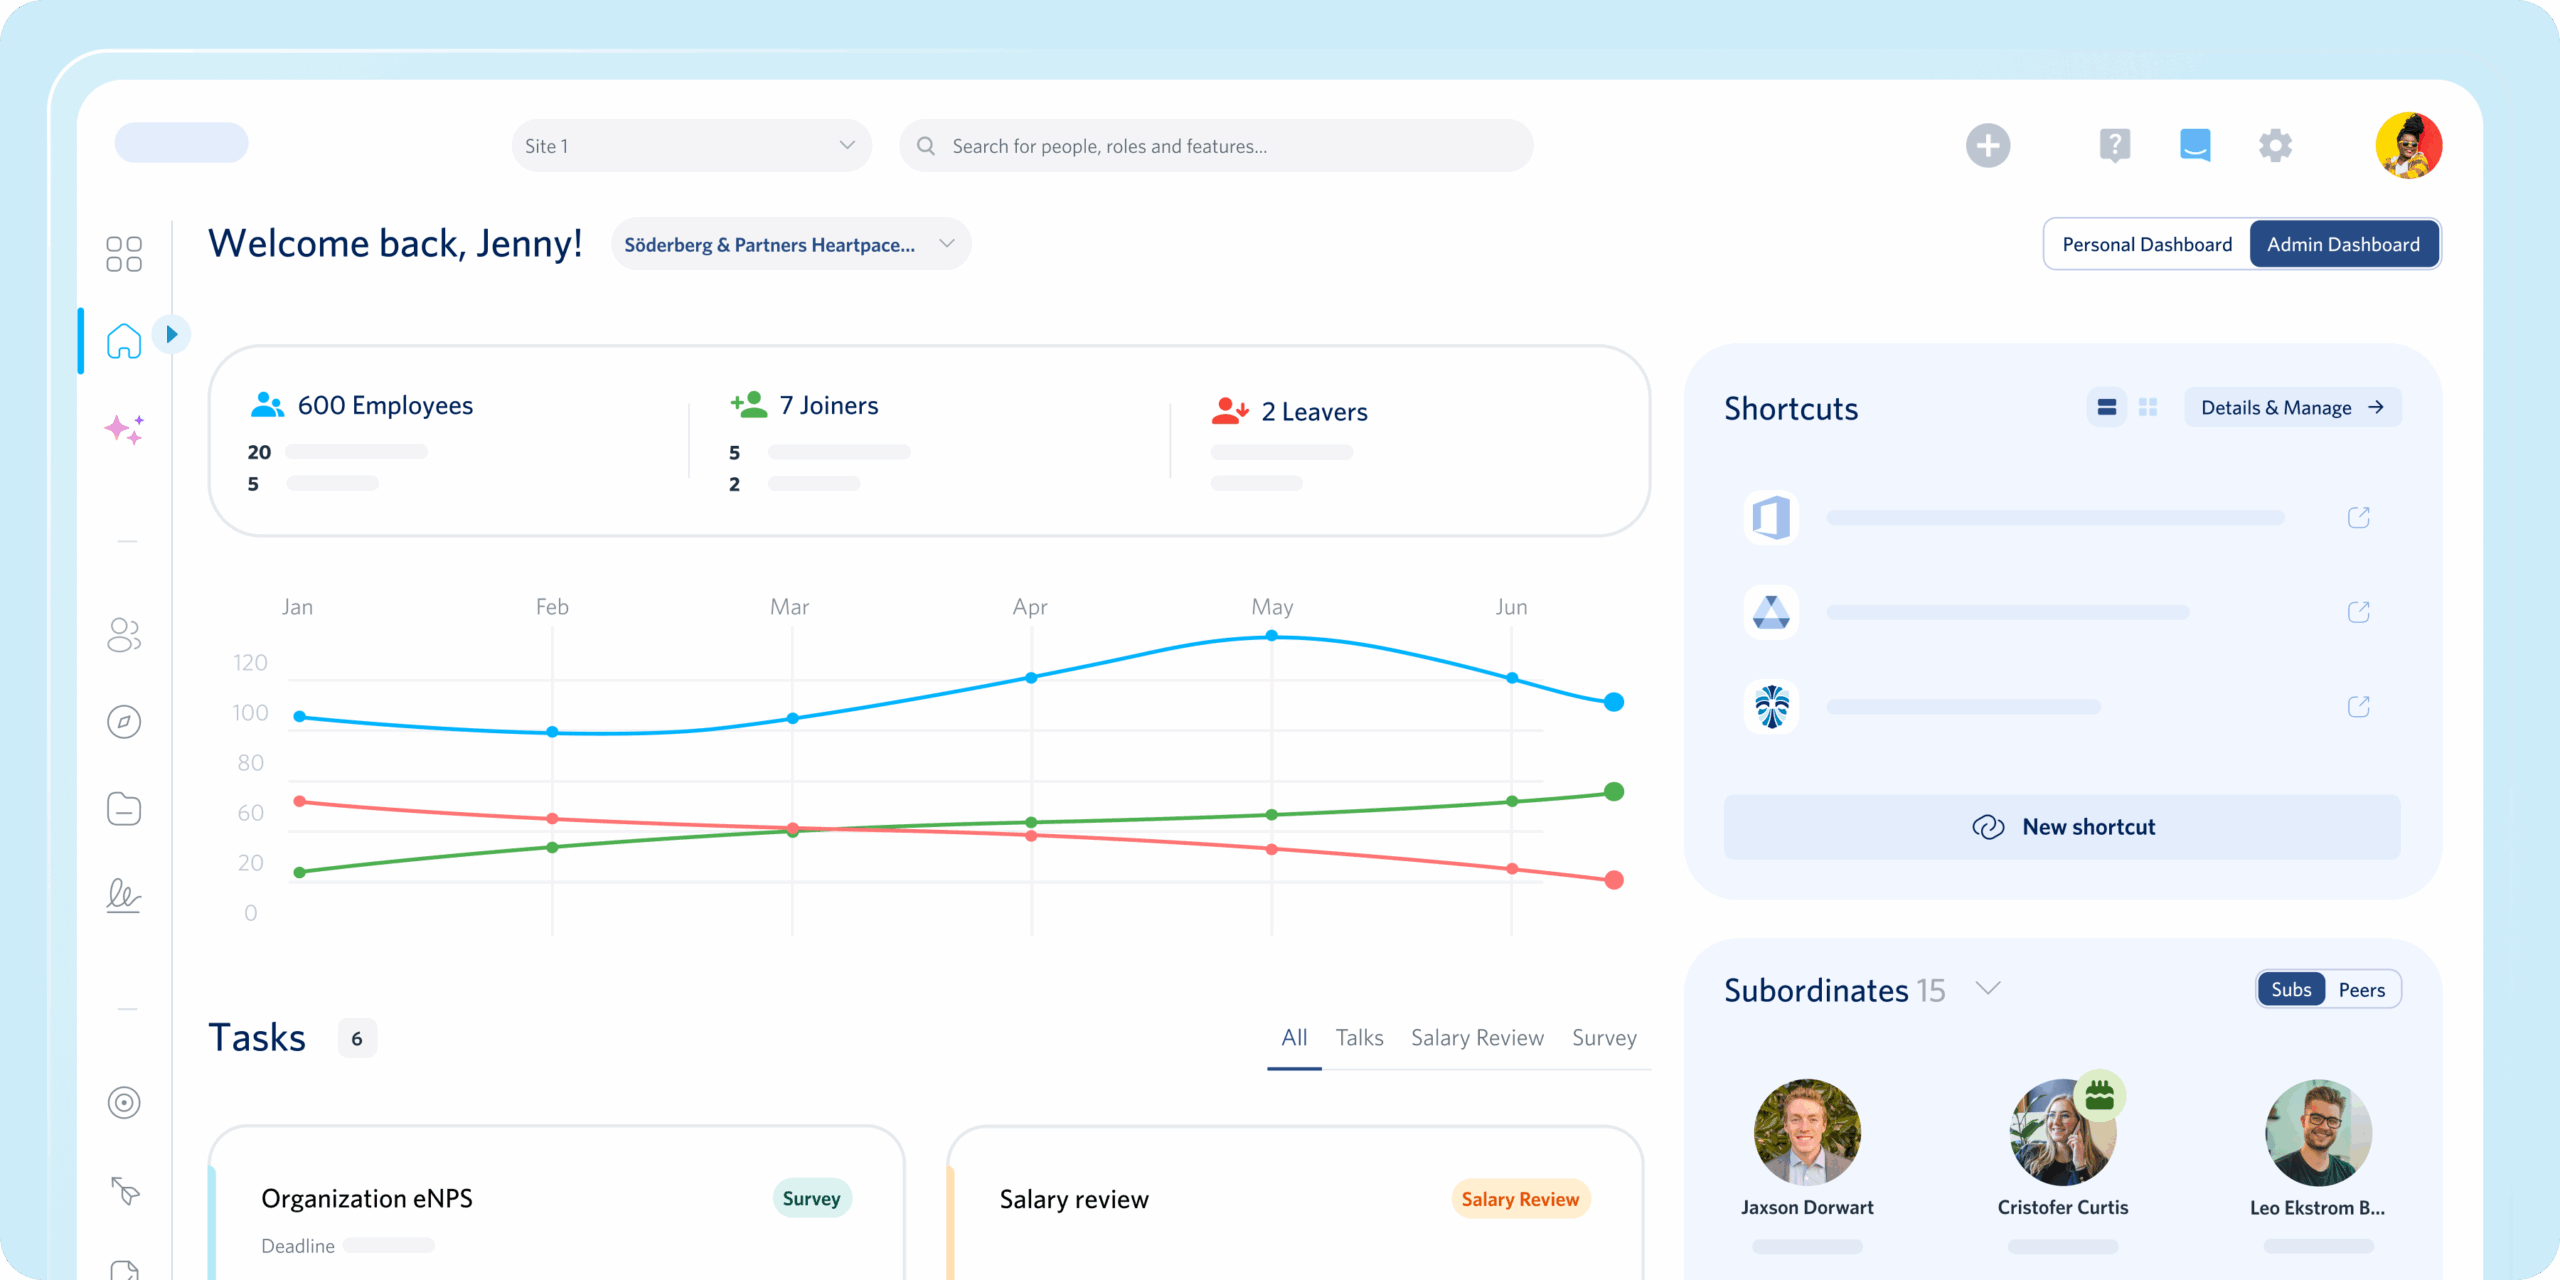Click the 7 Joiners label
Viewport: 2560px width, 1280px height.
pos(829,405)
